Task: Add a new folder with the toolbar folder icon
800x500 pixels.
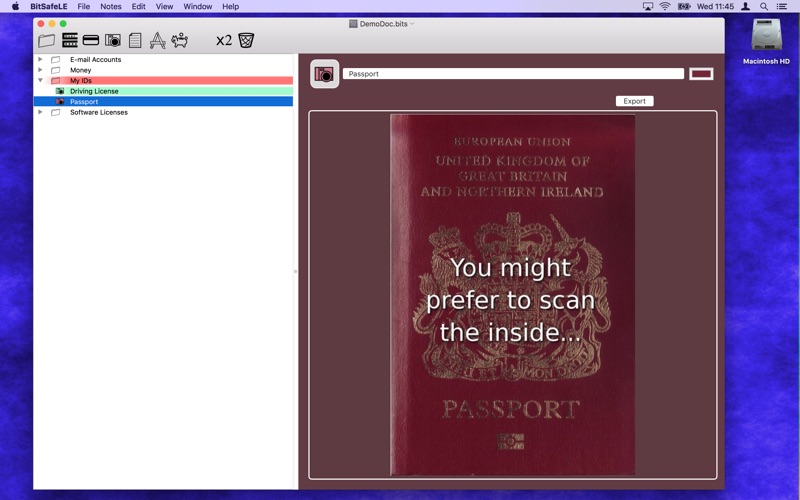Action: (x=46, y=40)
